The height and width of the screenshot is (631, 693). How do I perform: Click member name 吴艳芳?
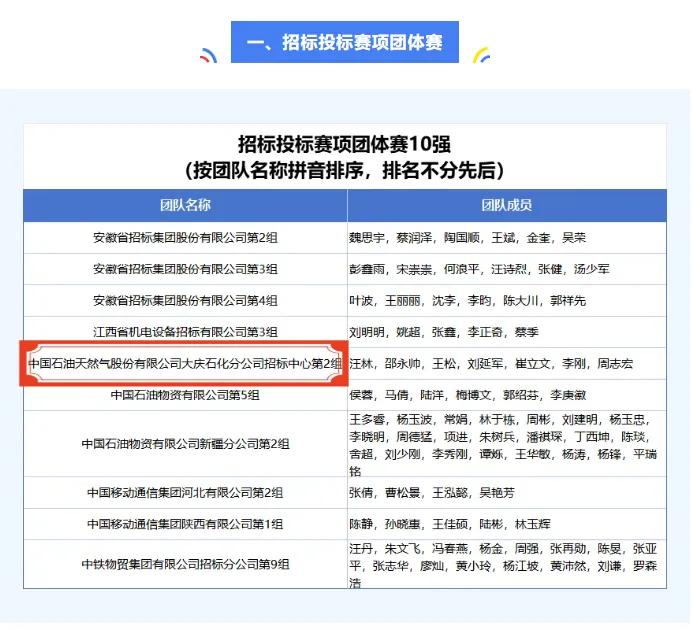(497, 493)
